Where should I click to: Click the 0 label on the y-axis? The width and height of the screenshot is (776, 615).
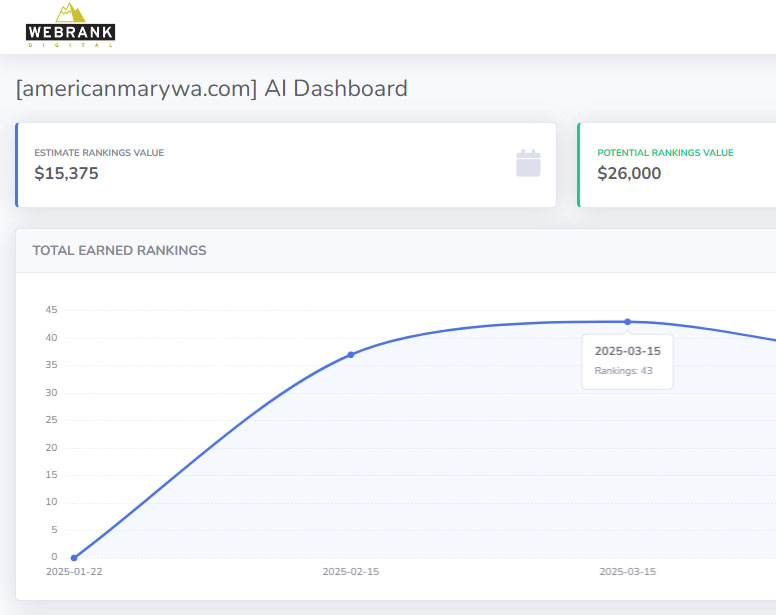[x=55, y=557]
